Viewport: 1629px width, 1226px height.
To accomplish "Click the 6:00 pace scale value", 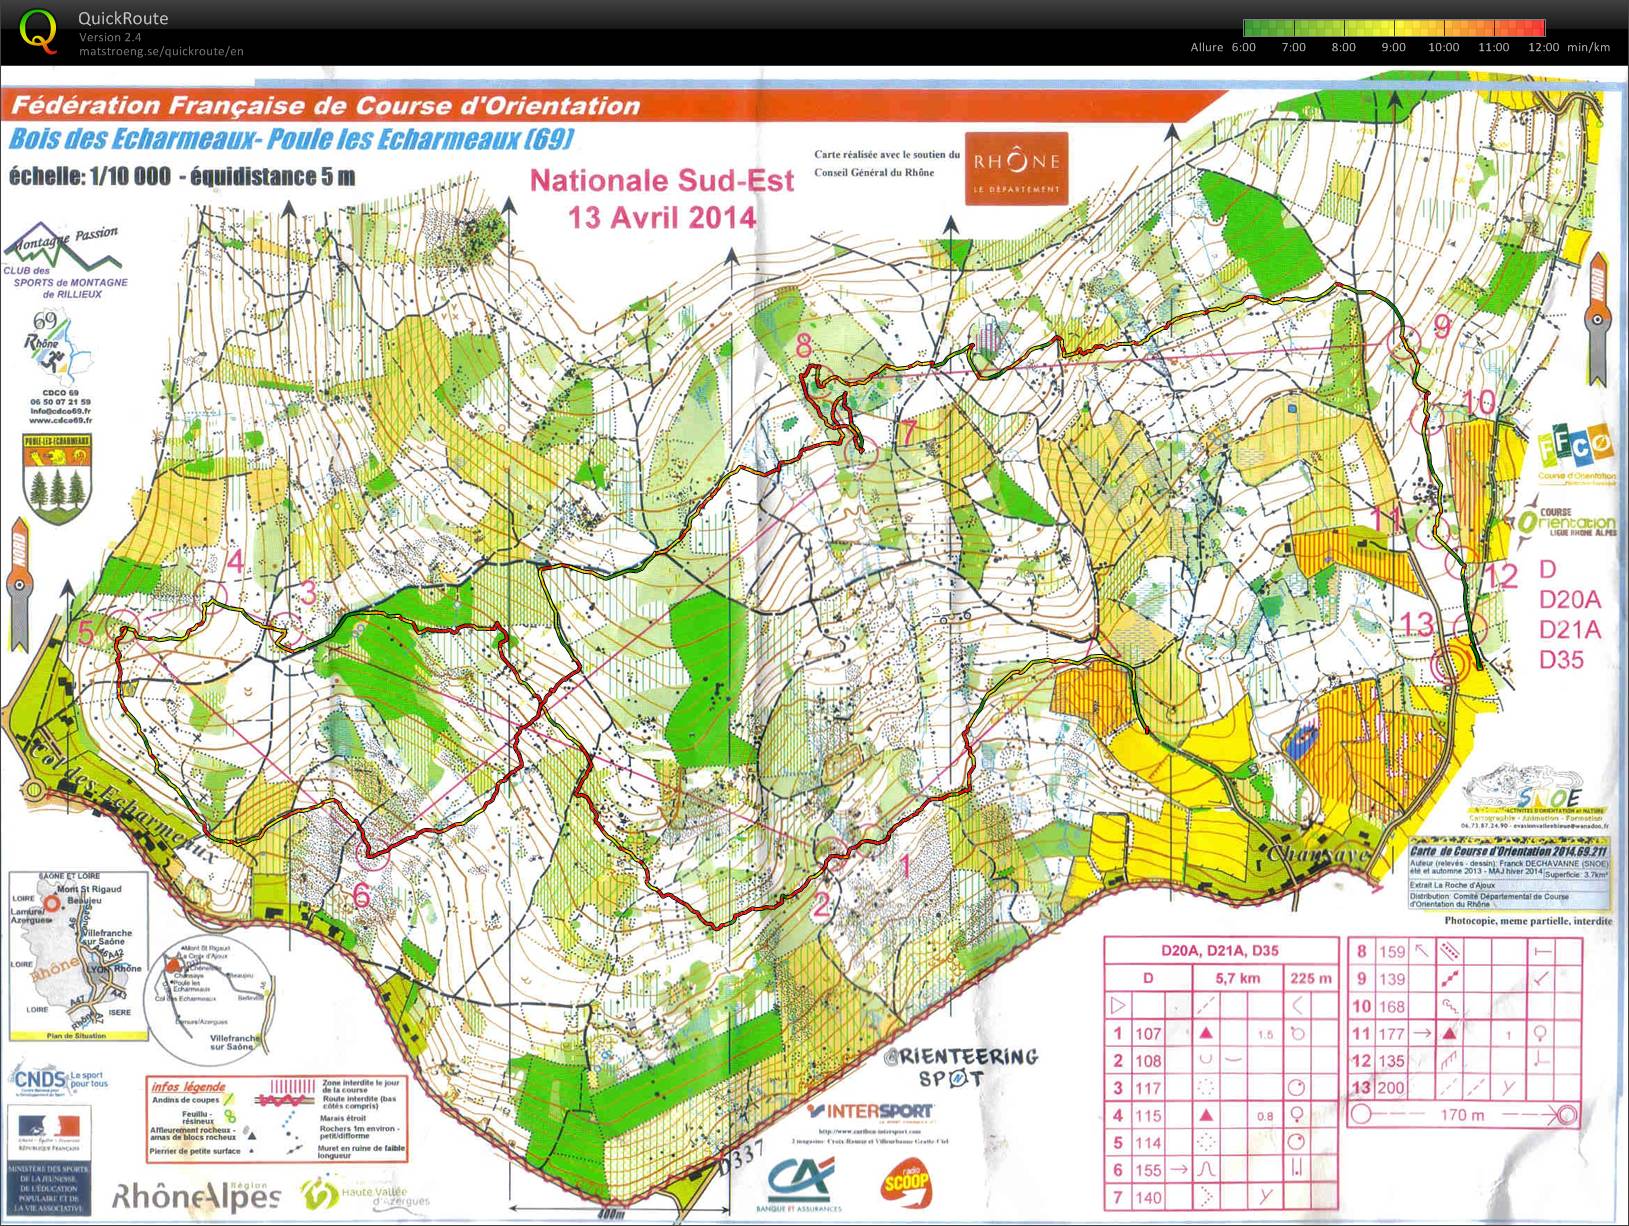I will click(1244, 47).
